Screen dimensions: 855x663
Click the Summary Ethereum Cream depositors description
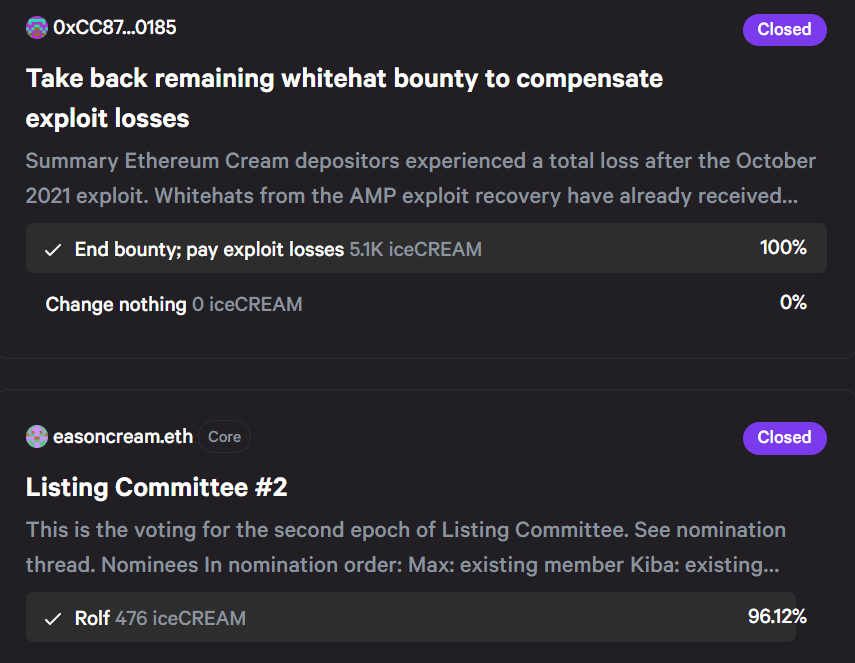point(420,178)
